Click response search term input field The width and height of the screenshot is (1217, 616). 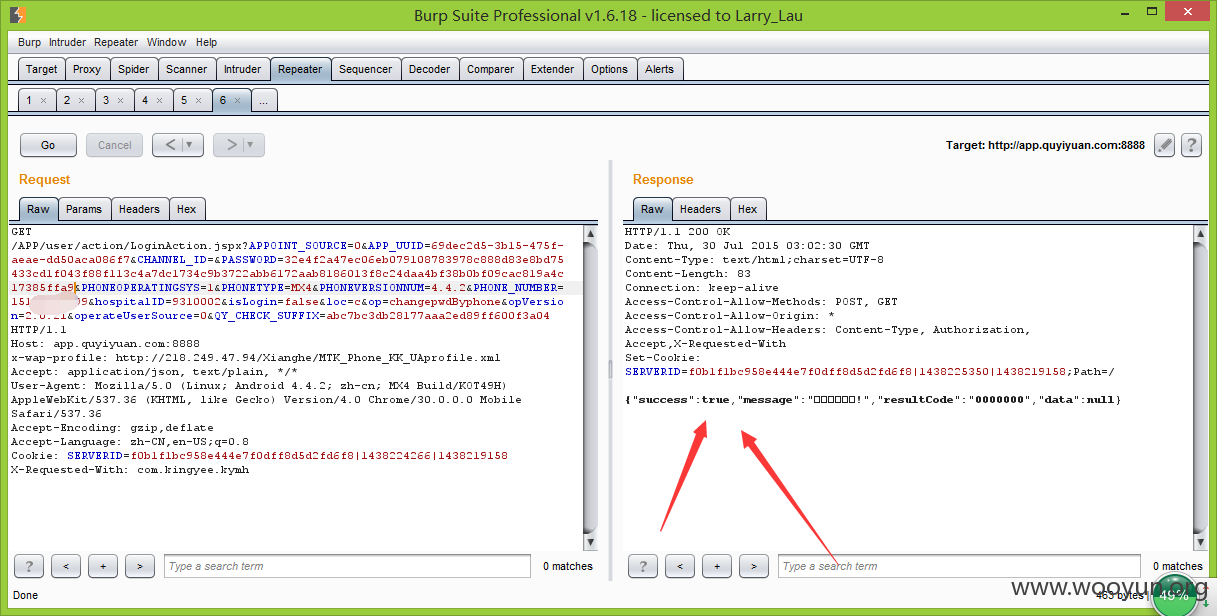click(x=959, y=566)
